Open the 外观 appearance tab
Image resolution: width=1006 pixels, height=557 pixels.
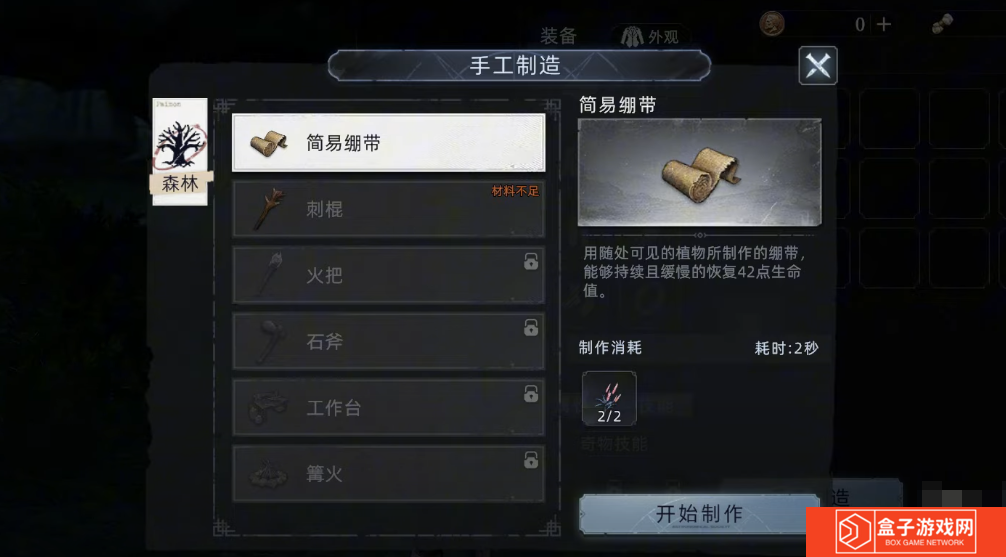(651, 37)
